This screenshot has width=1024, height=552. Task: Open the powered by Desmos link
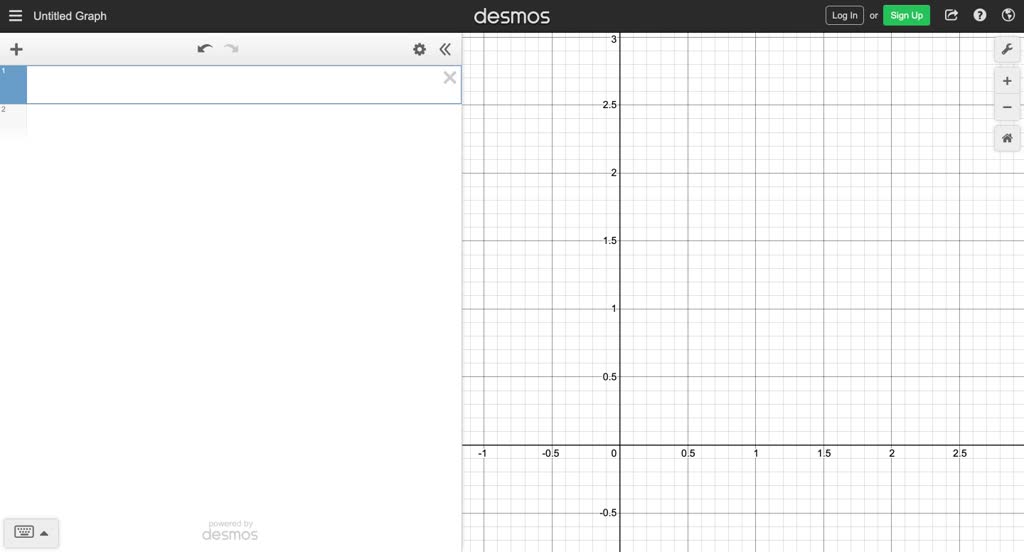click(230, 531)
